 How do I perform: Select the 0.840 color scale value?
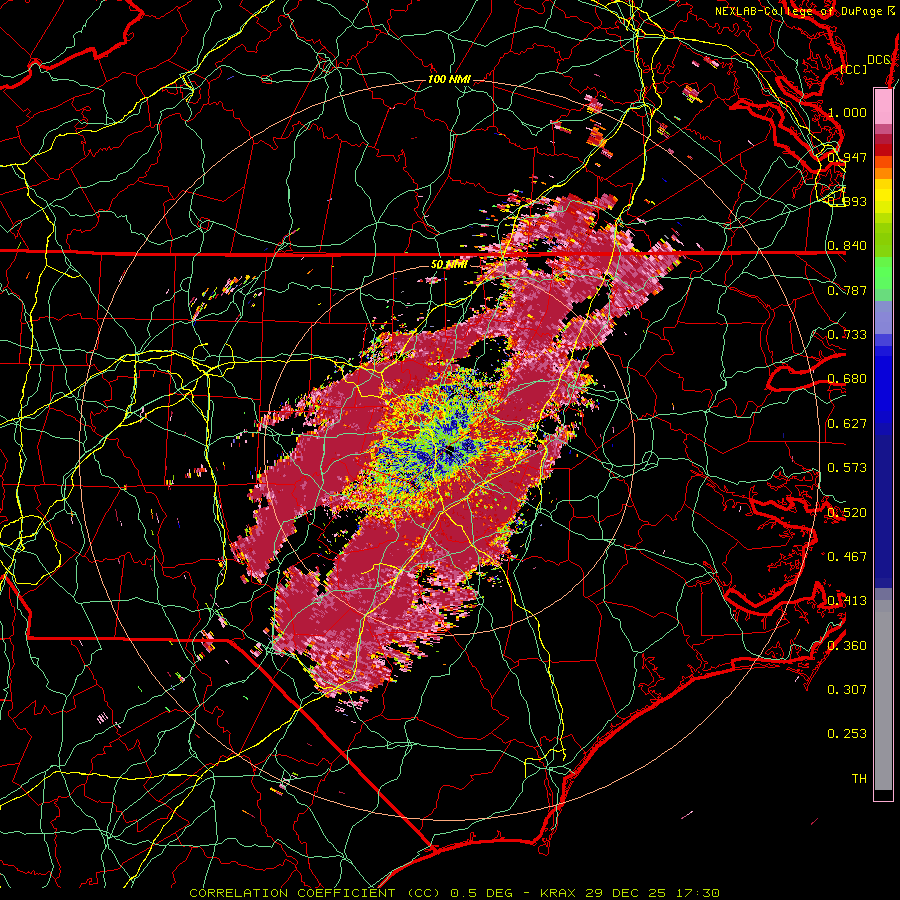(847, 246)
